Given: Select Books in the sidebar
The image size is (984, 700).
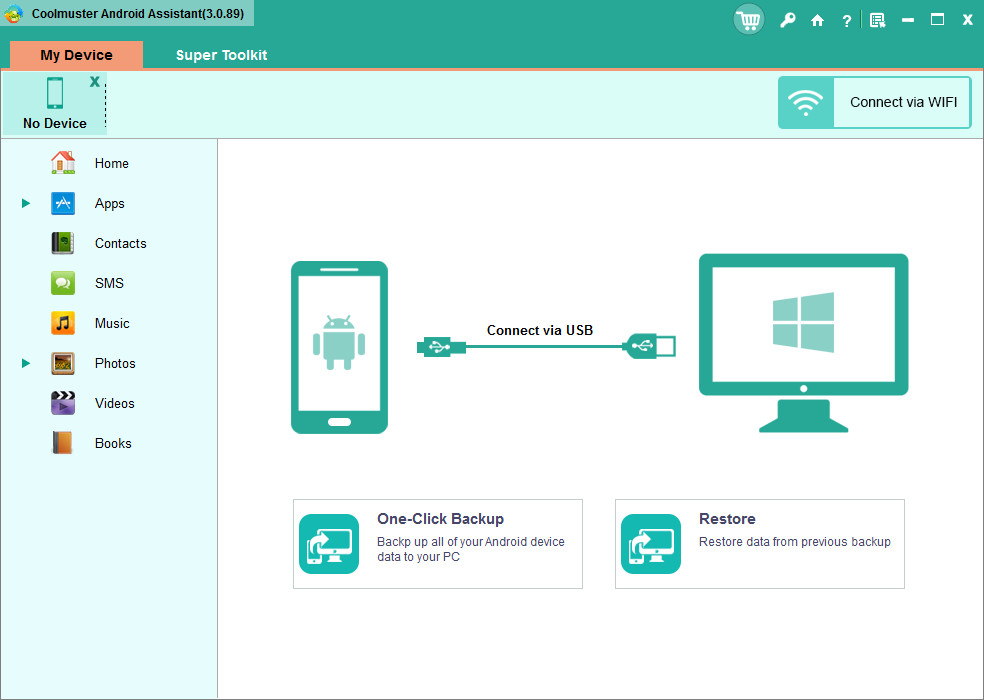Looking at the screenshot, I should pos(113,443).
